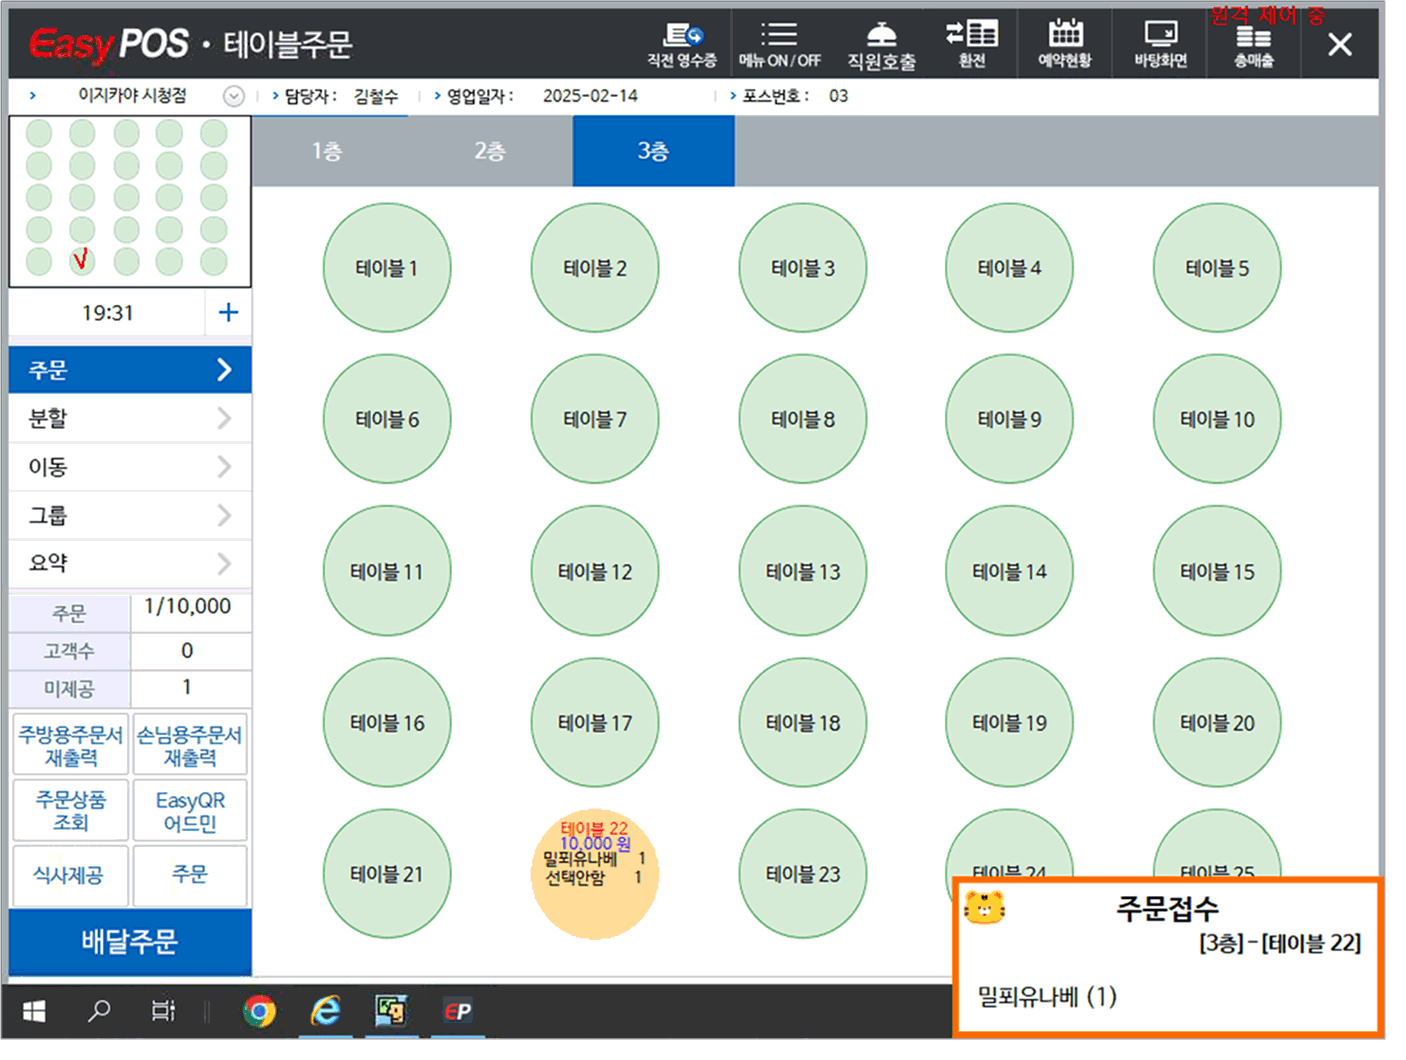Open Chrome from the taskbar
Image resolution: width=1406 pixels, height=1060 pixels.
260,1012
